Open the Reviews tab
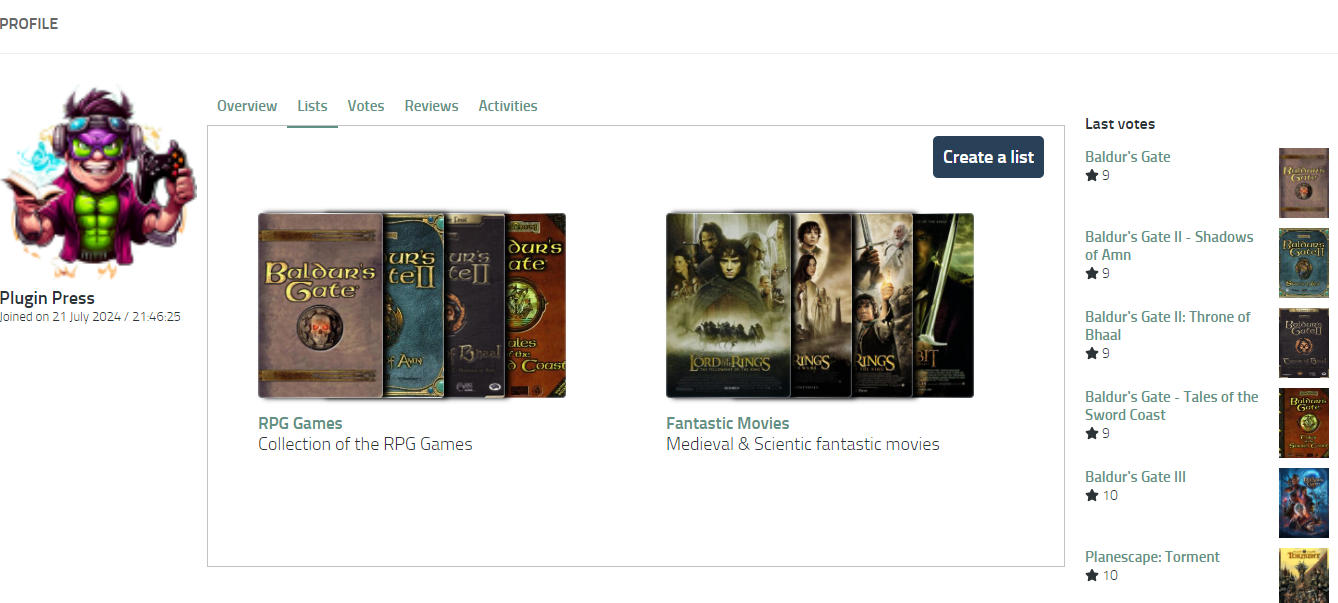1338x603 pixels. [x=432, y=106]
